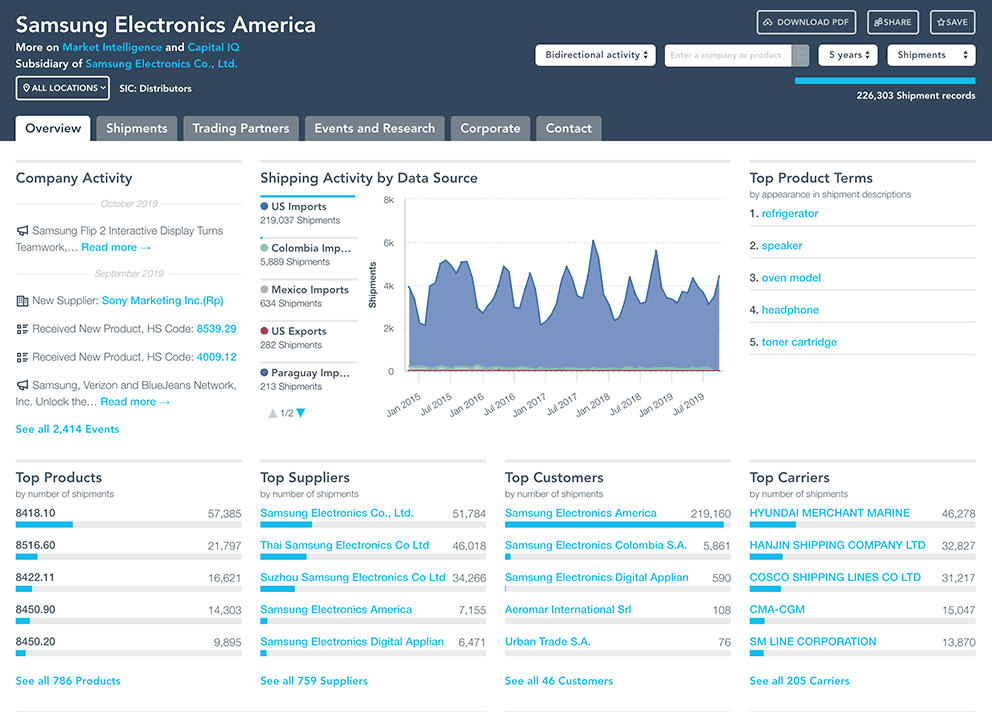Open the headphone product term
This screenshot has width=992, height=712.
pos(790,310)
